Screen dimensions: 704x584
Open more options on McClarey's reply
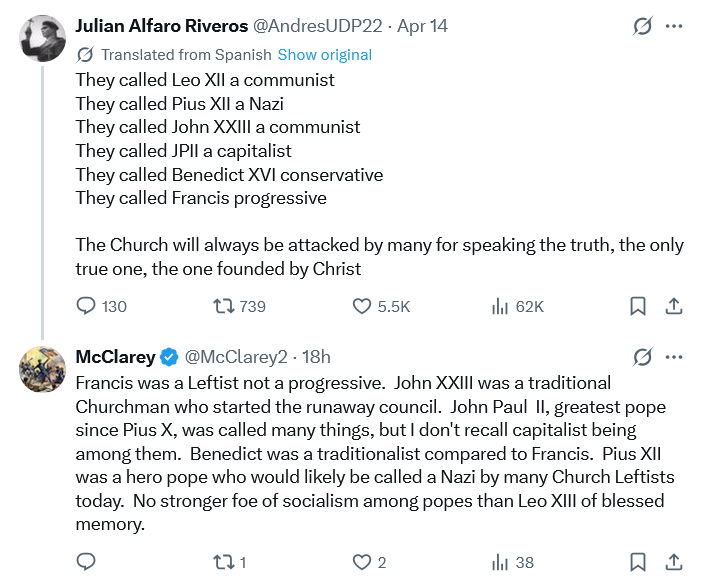click(x=675, y=357)
